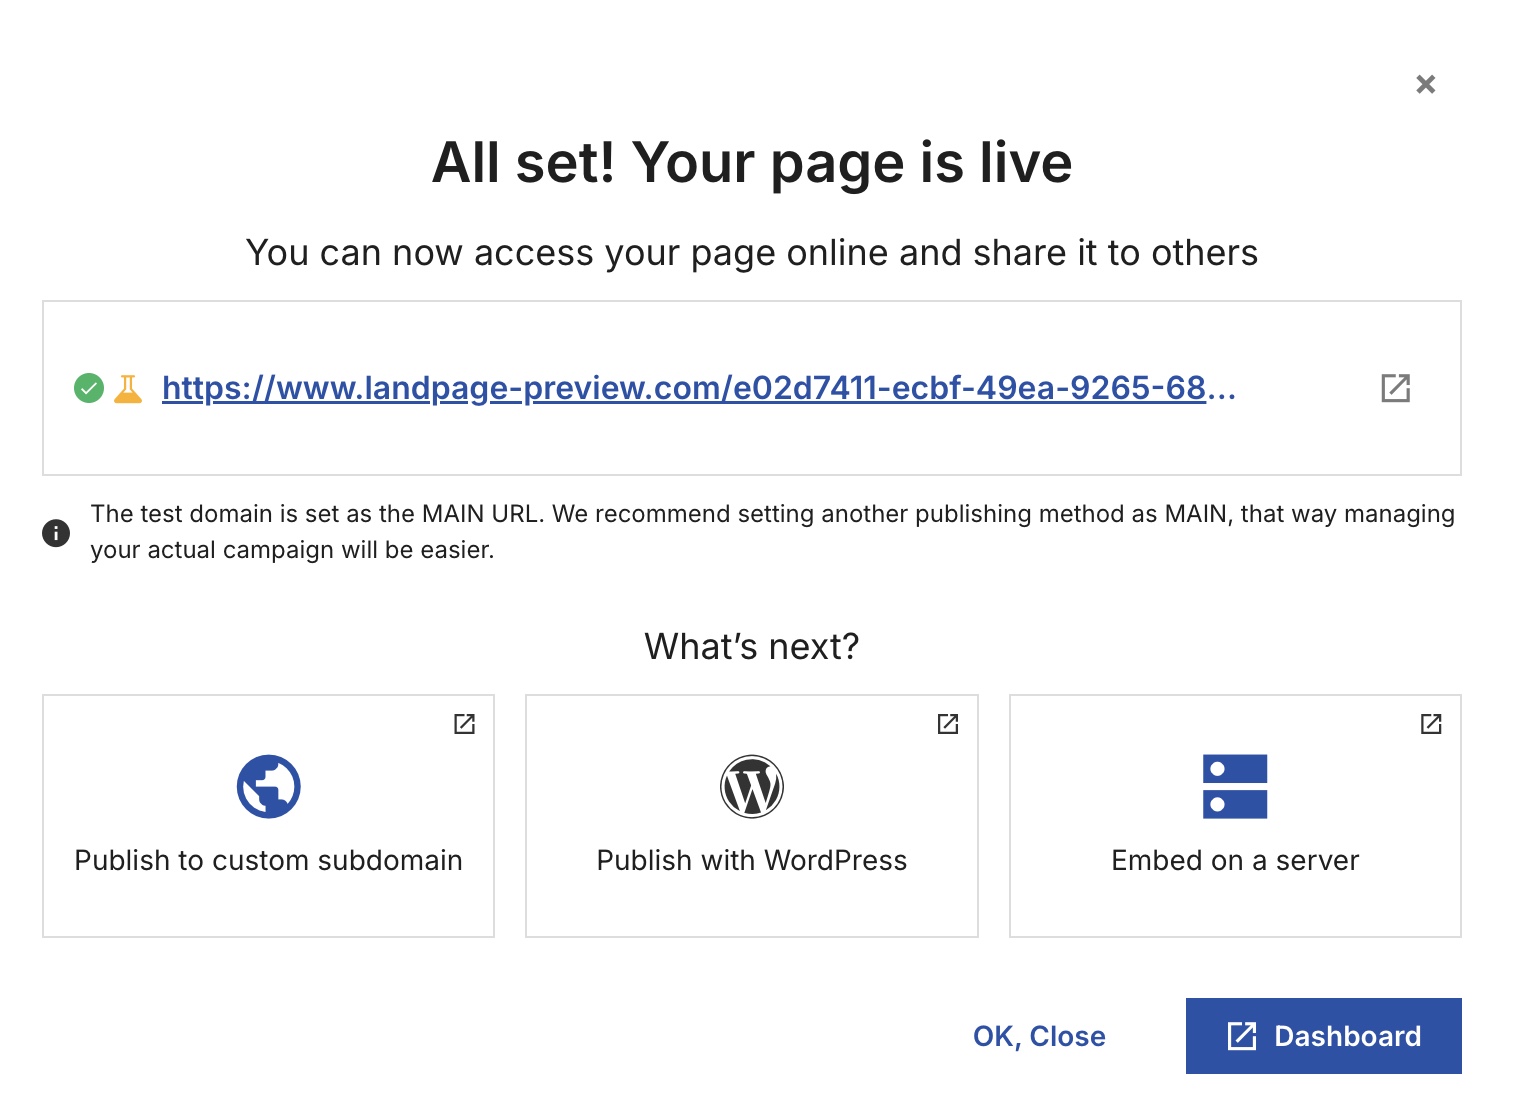Click the info icon next to the MAIN URL note

(x=56, y=532)
